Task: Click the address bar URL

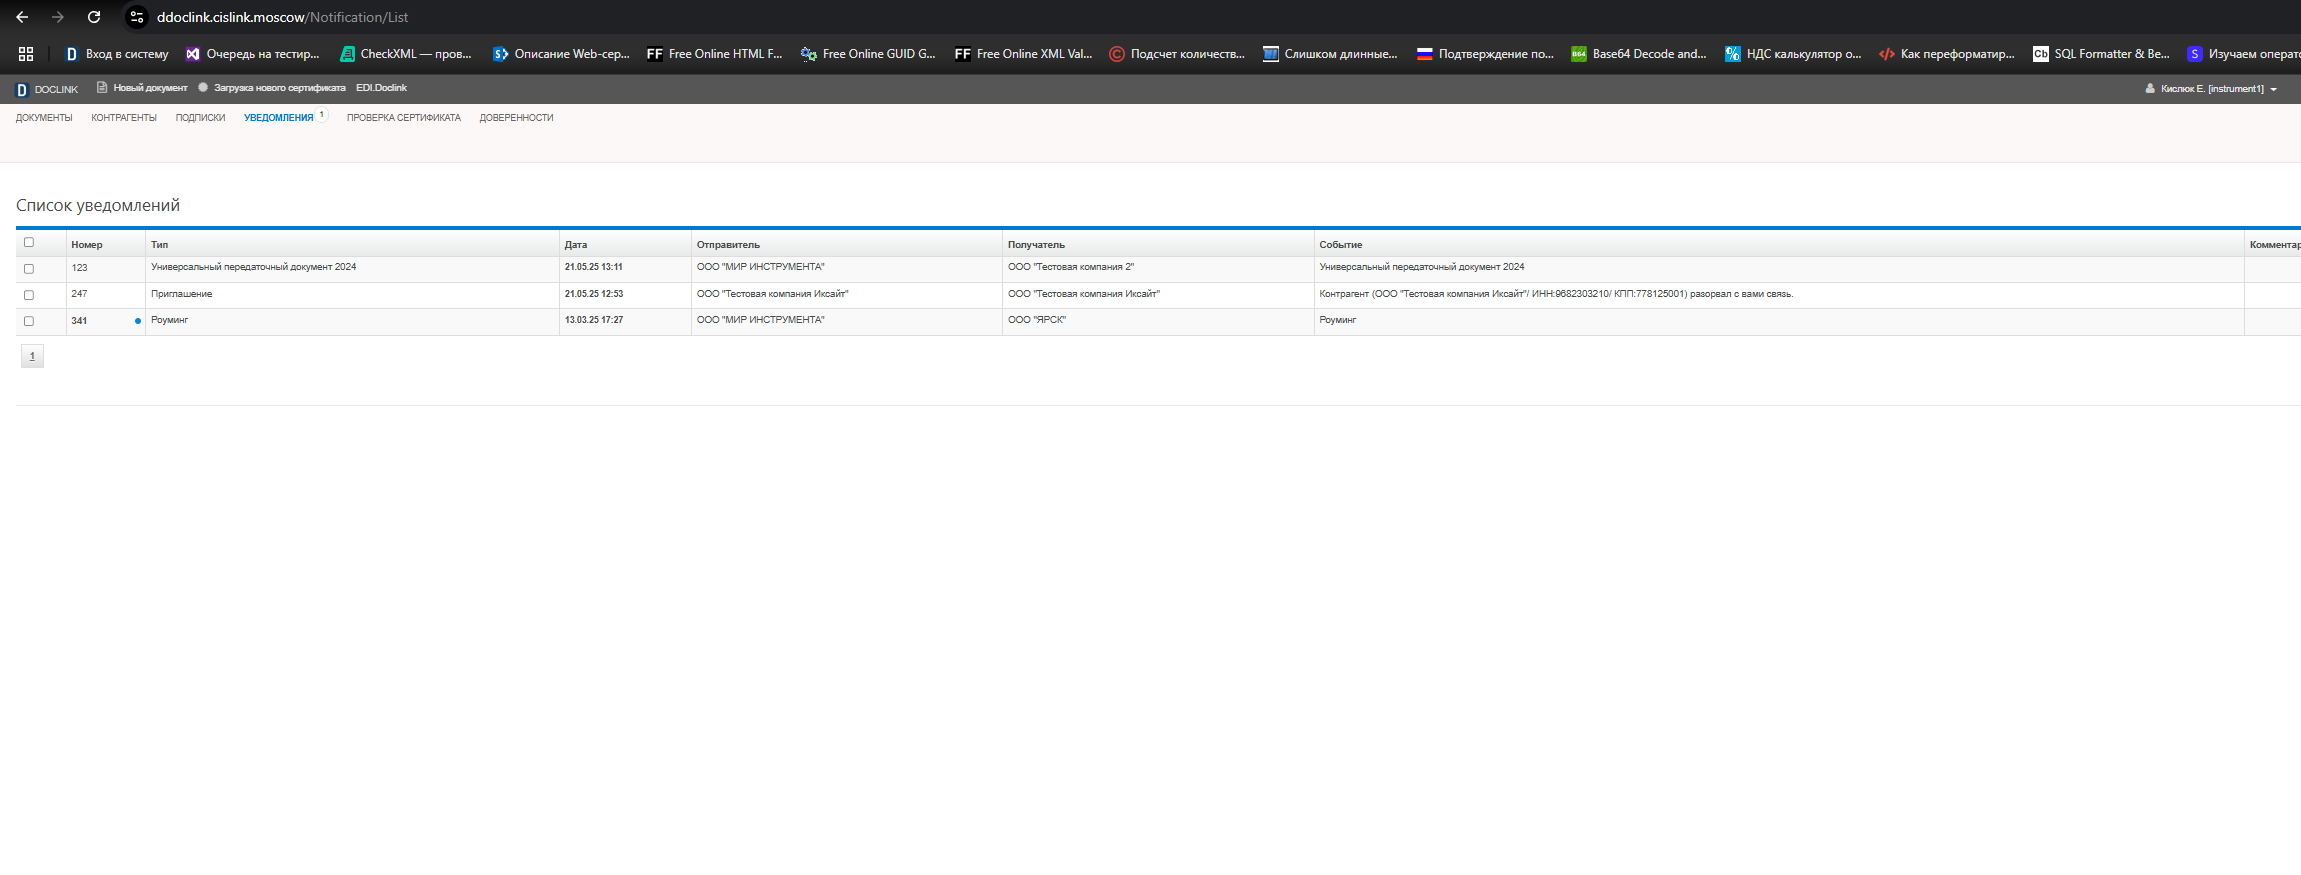Action: pos(282,17)
